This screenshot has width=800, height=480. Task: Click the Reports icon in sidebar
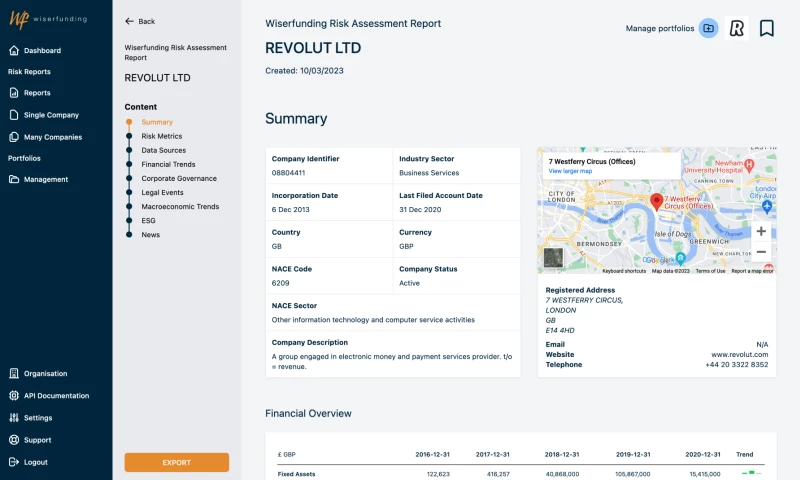tap(14, 93)
